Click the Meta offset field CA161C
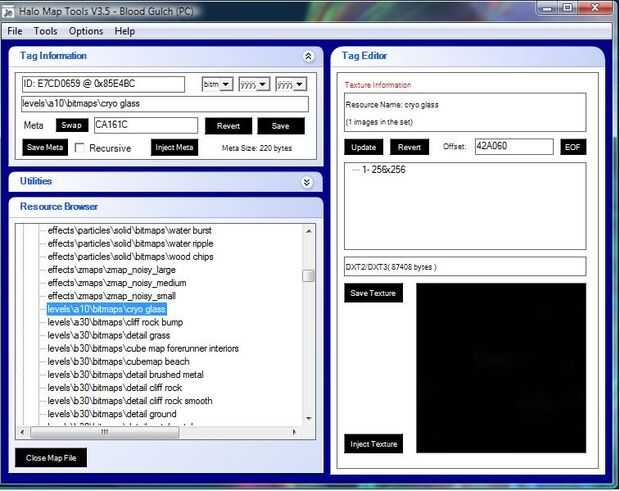The image size is (620, 491). (x=146, y=125)
